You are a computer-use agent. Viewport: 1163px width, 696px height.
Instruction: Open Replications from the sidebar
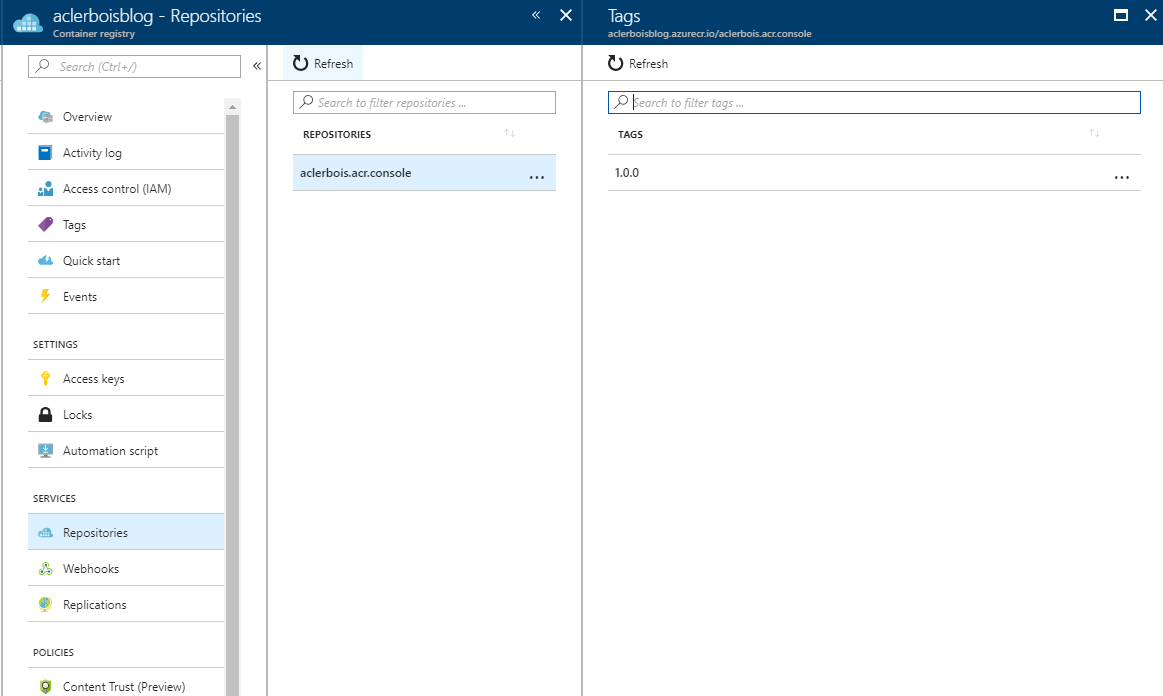(x=94, y=605)
